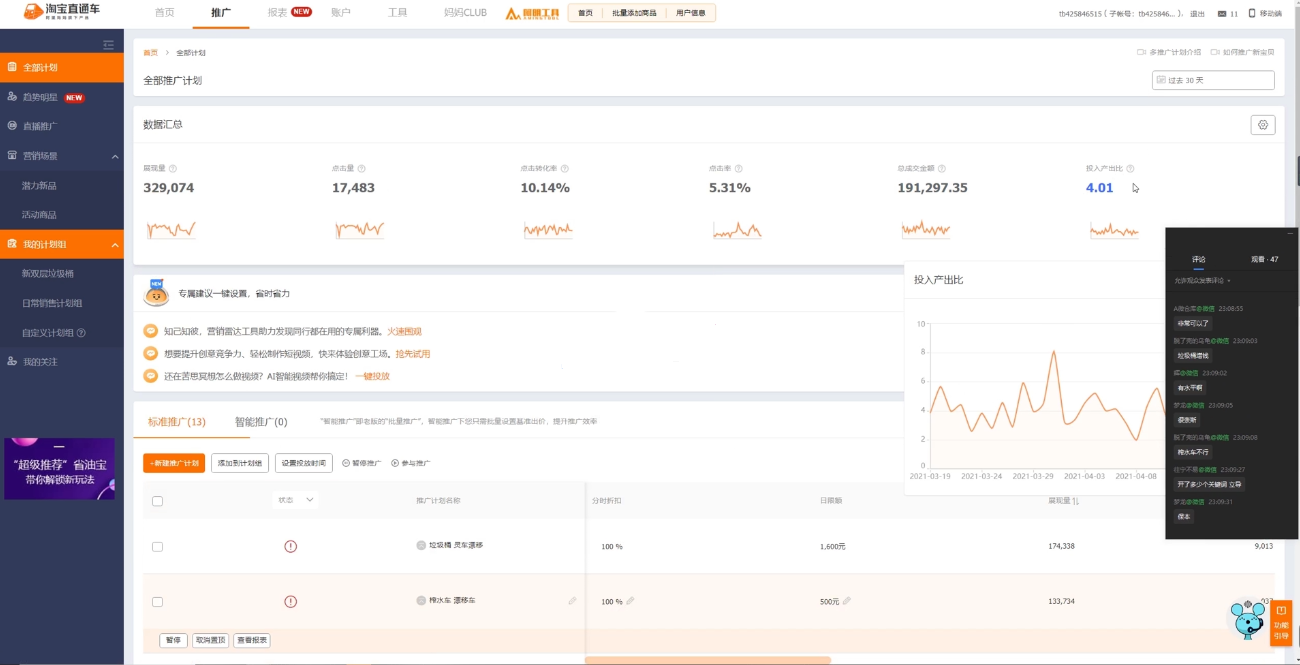Click help icon next to 展现量
1300x665 pixels.
[x=173, y=169]
